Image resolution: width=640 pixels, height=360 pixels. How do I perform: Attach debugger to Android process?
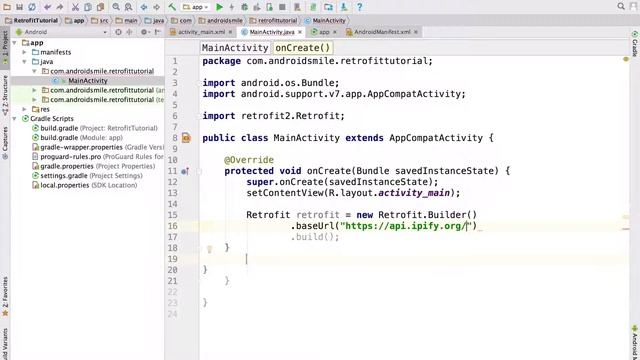tap(269, 7)
